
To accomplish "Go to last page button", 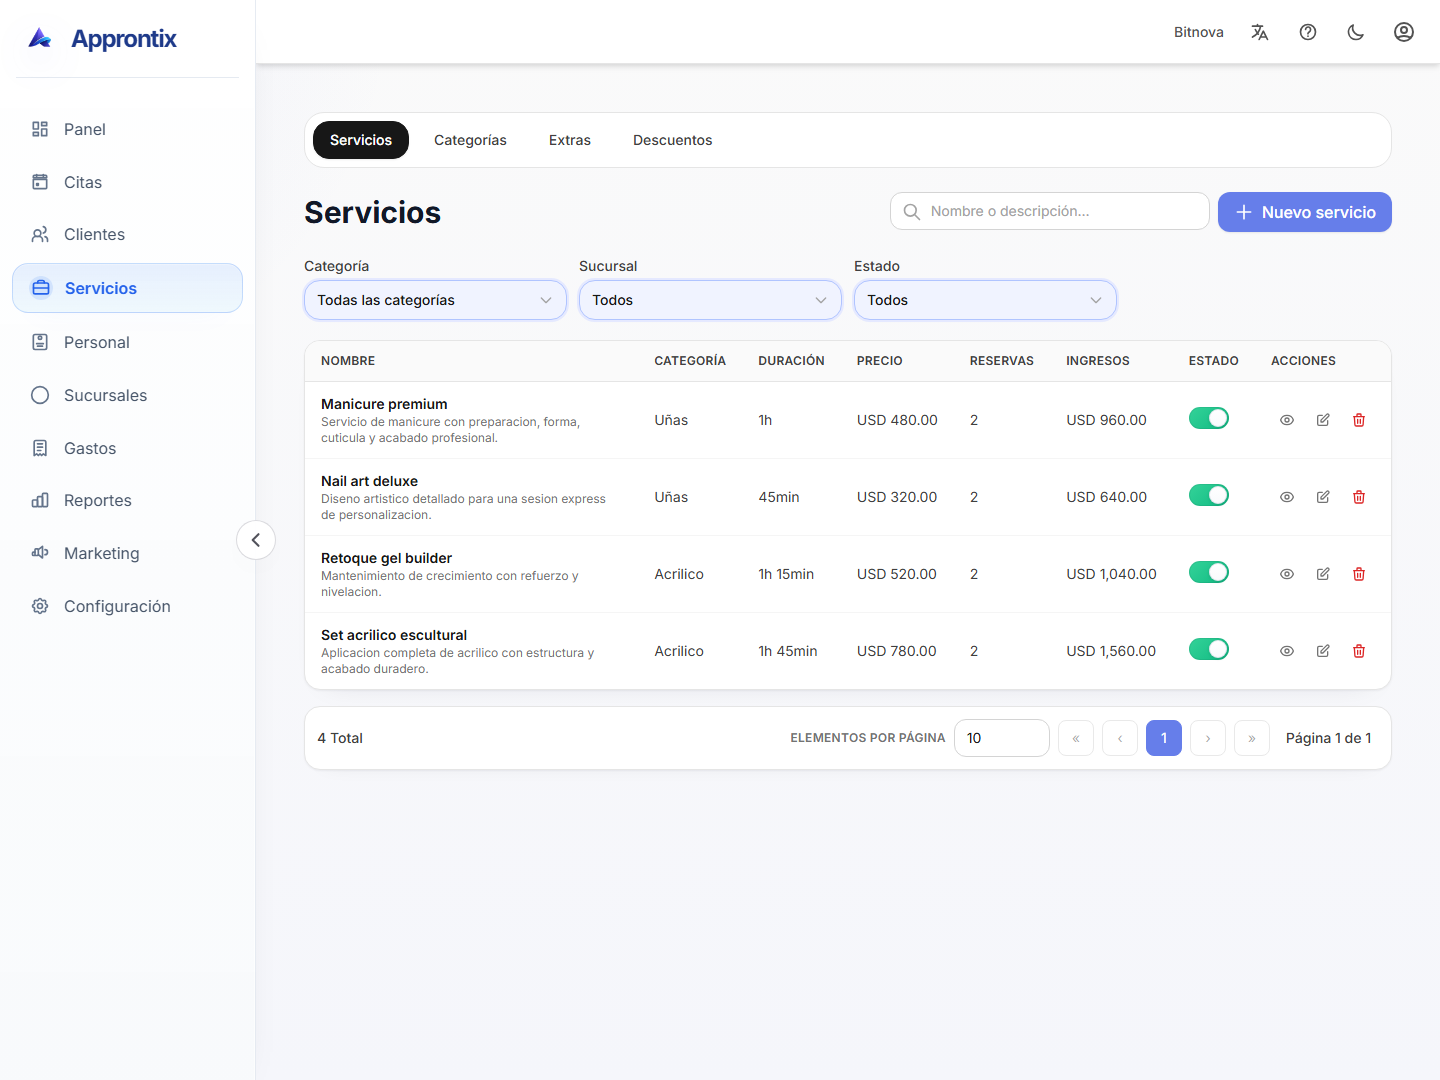I will [x=1252, y=738].
